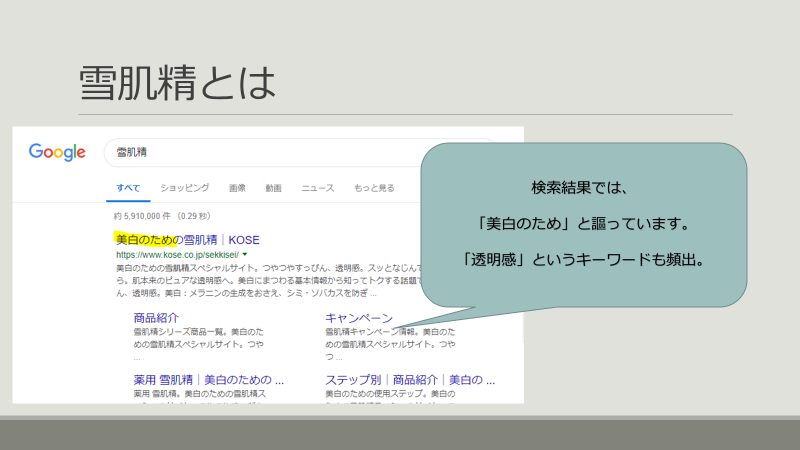Switch to the ショッピング tab

coord(185,188)
